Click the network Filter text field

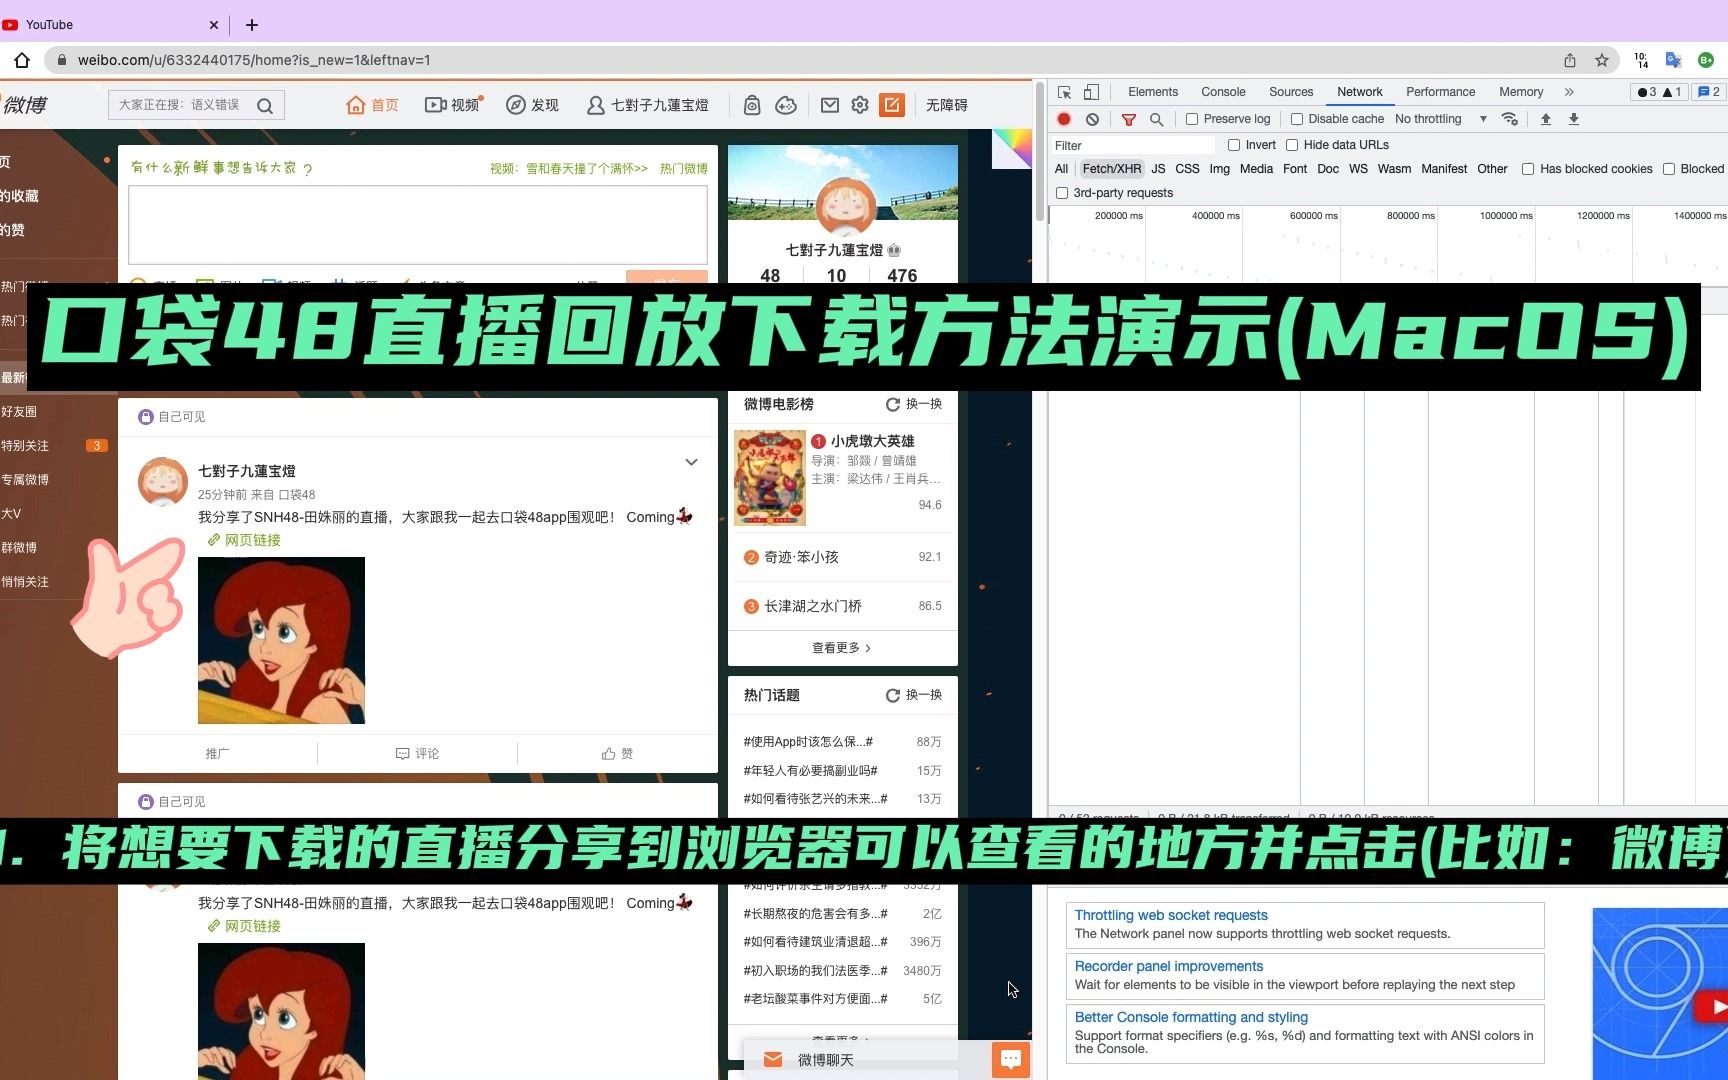click(x=1135, y=145)
